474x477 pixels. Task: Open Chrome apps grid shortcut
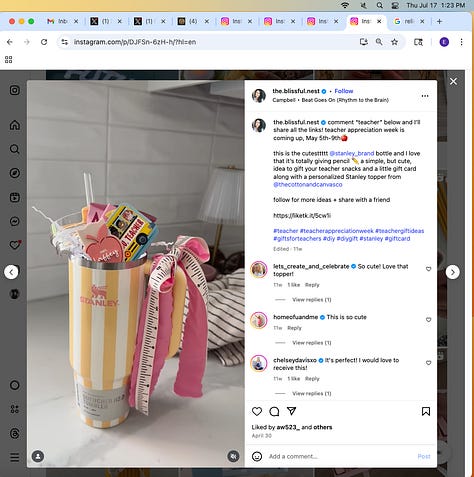click(x=9, y=60)
